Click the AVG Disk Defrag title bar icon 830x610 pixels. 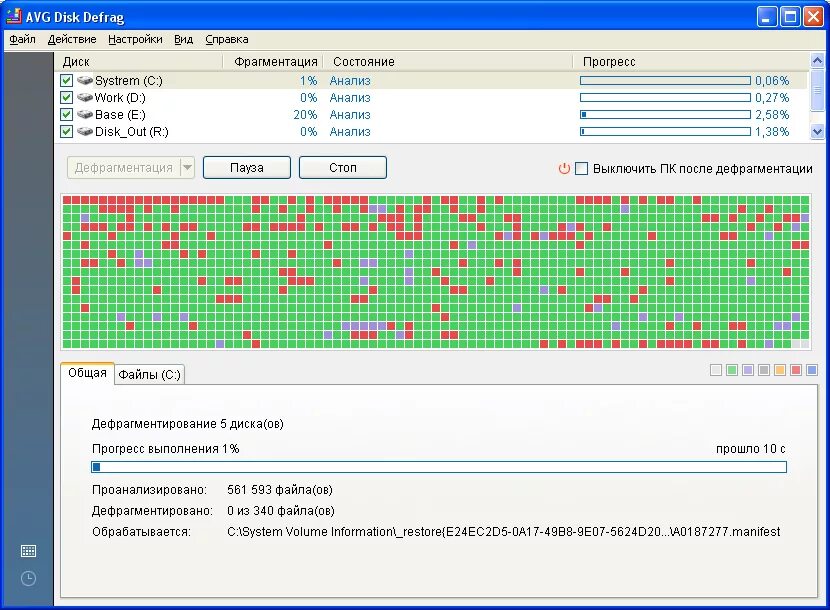(x=14, y=16)
